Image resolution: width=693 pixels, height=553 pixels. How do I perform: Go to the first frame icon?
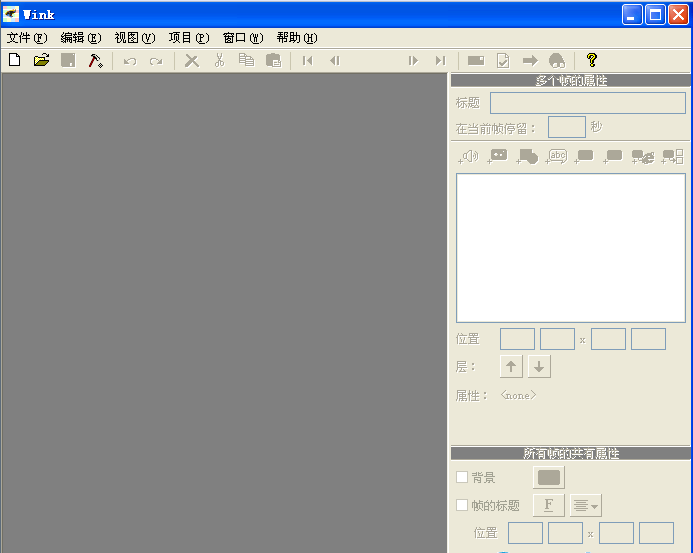(x=307, y=61)
